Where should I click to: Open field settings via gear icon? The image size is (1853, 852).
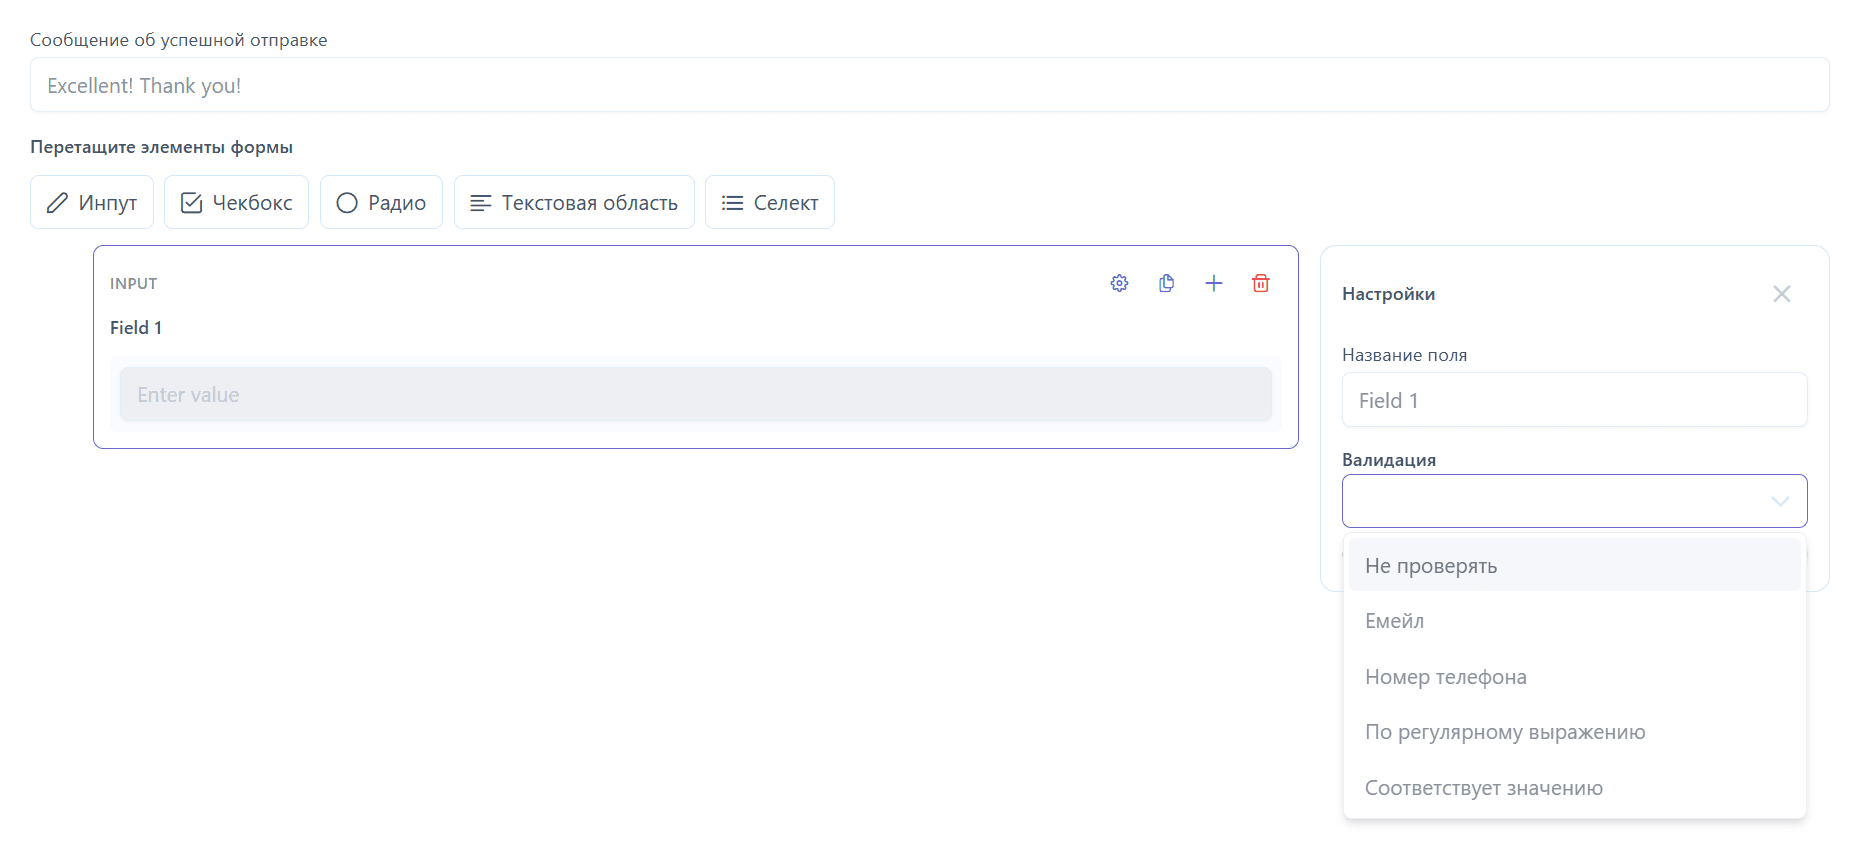tap(1119, 283)
